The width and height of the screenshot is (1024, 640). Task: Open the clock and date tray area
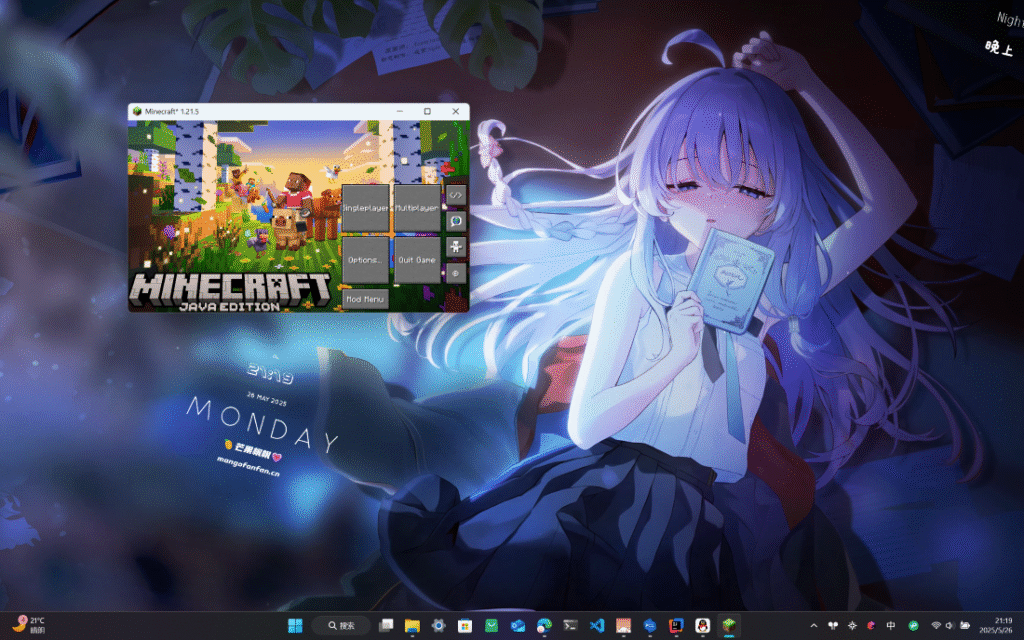tap(994, 626)
